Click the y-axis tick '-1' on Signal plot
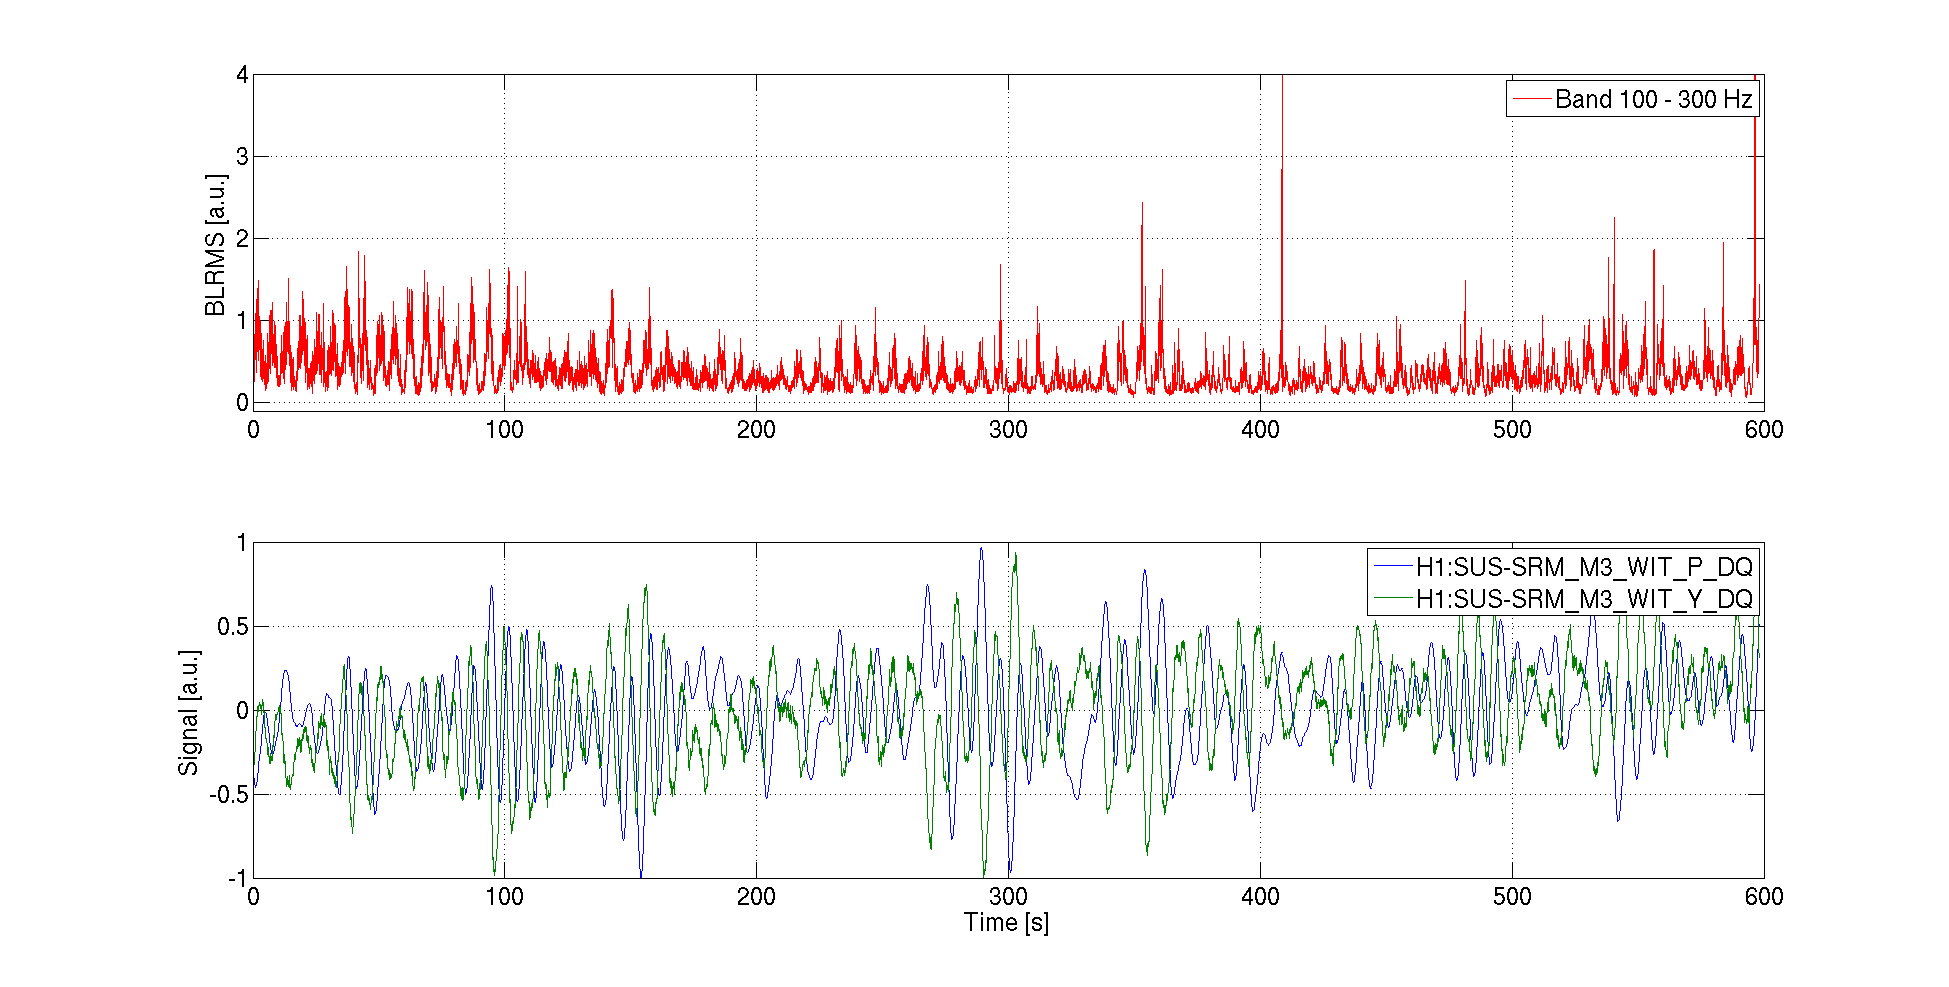Image resolution: width=1949 pixels, height=987 pixels. tap(238, 879)
